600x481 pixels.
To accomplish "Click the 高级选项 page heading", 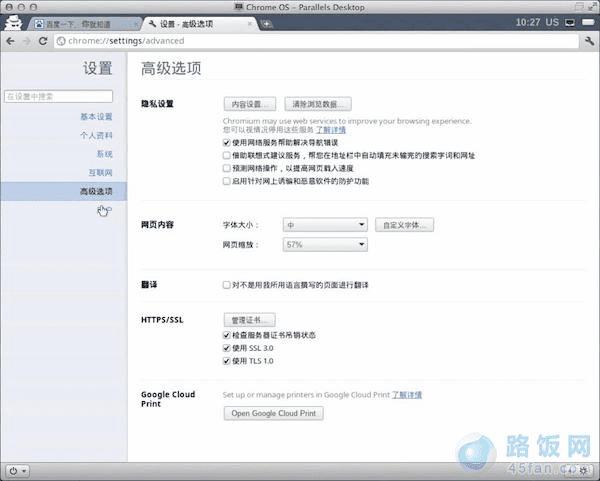I will point(171,68).
